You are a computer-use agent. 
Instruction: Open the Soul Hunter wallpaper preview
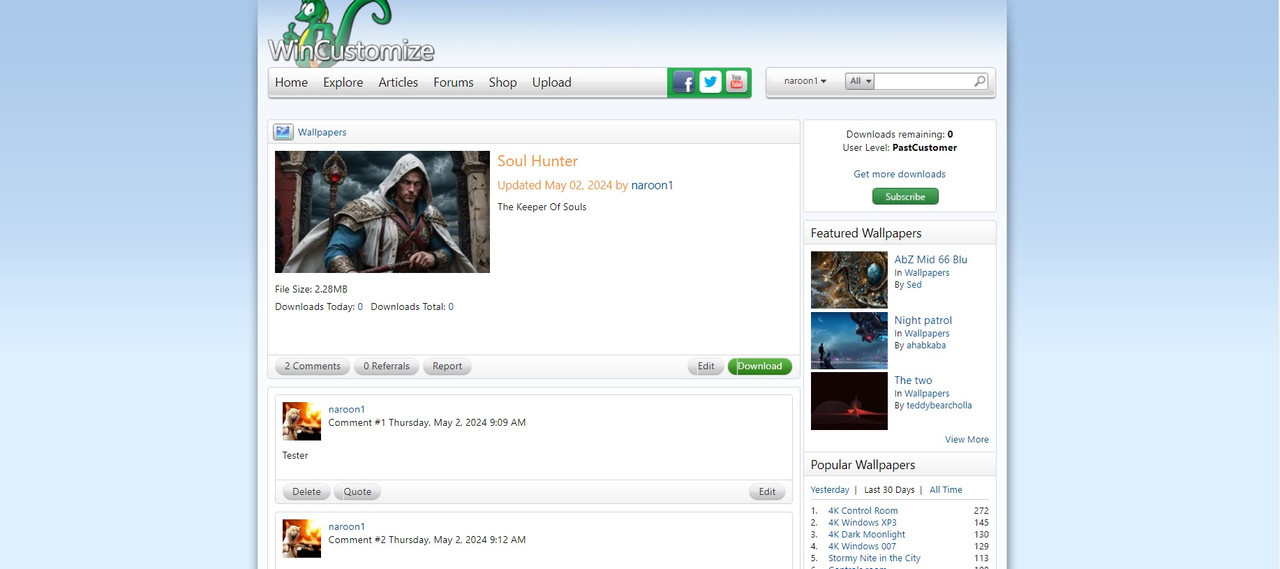[382, 212]
